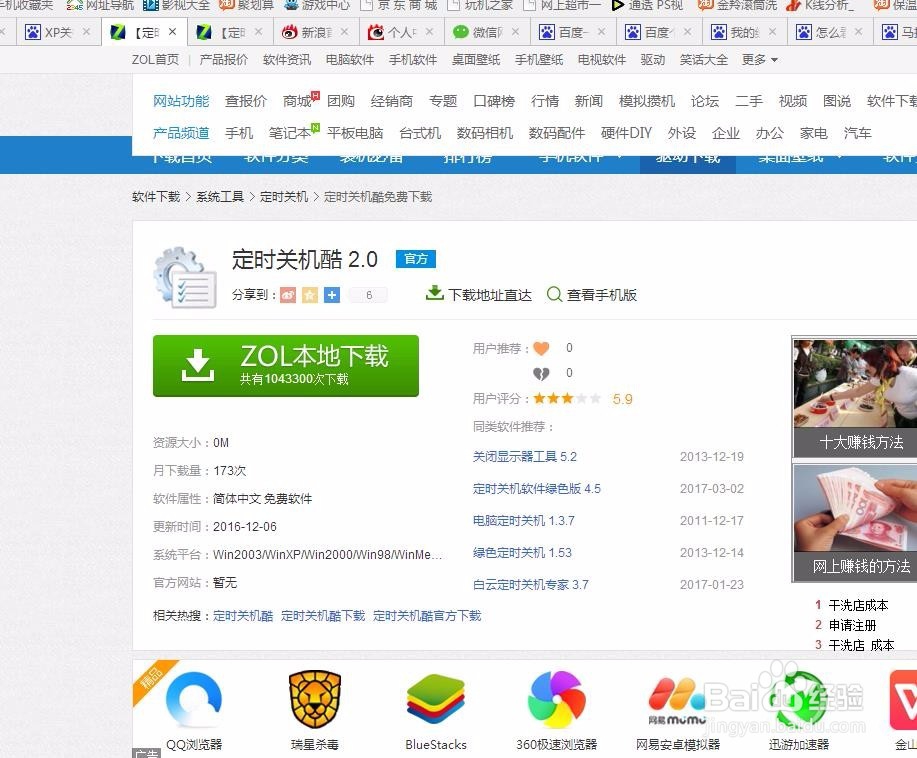
Task: Open 白云定时关机专家 3.7 link
Action: point(530,585)
